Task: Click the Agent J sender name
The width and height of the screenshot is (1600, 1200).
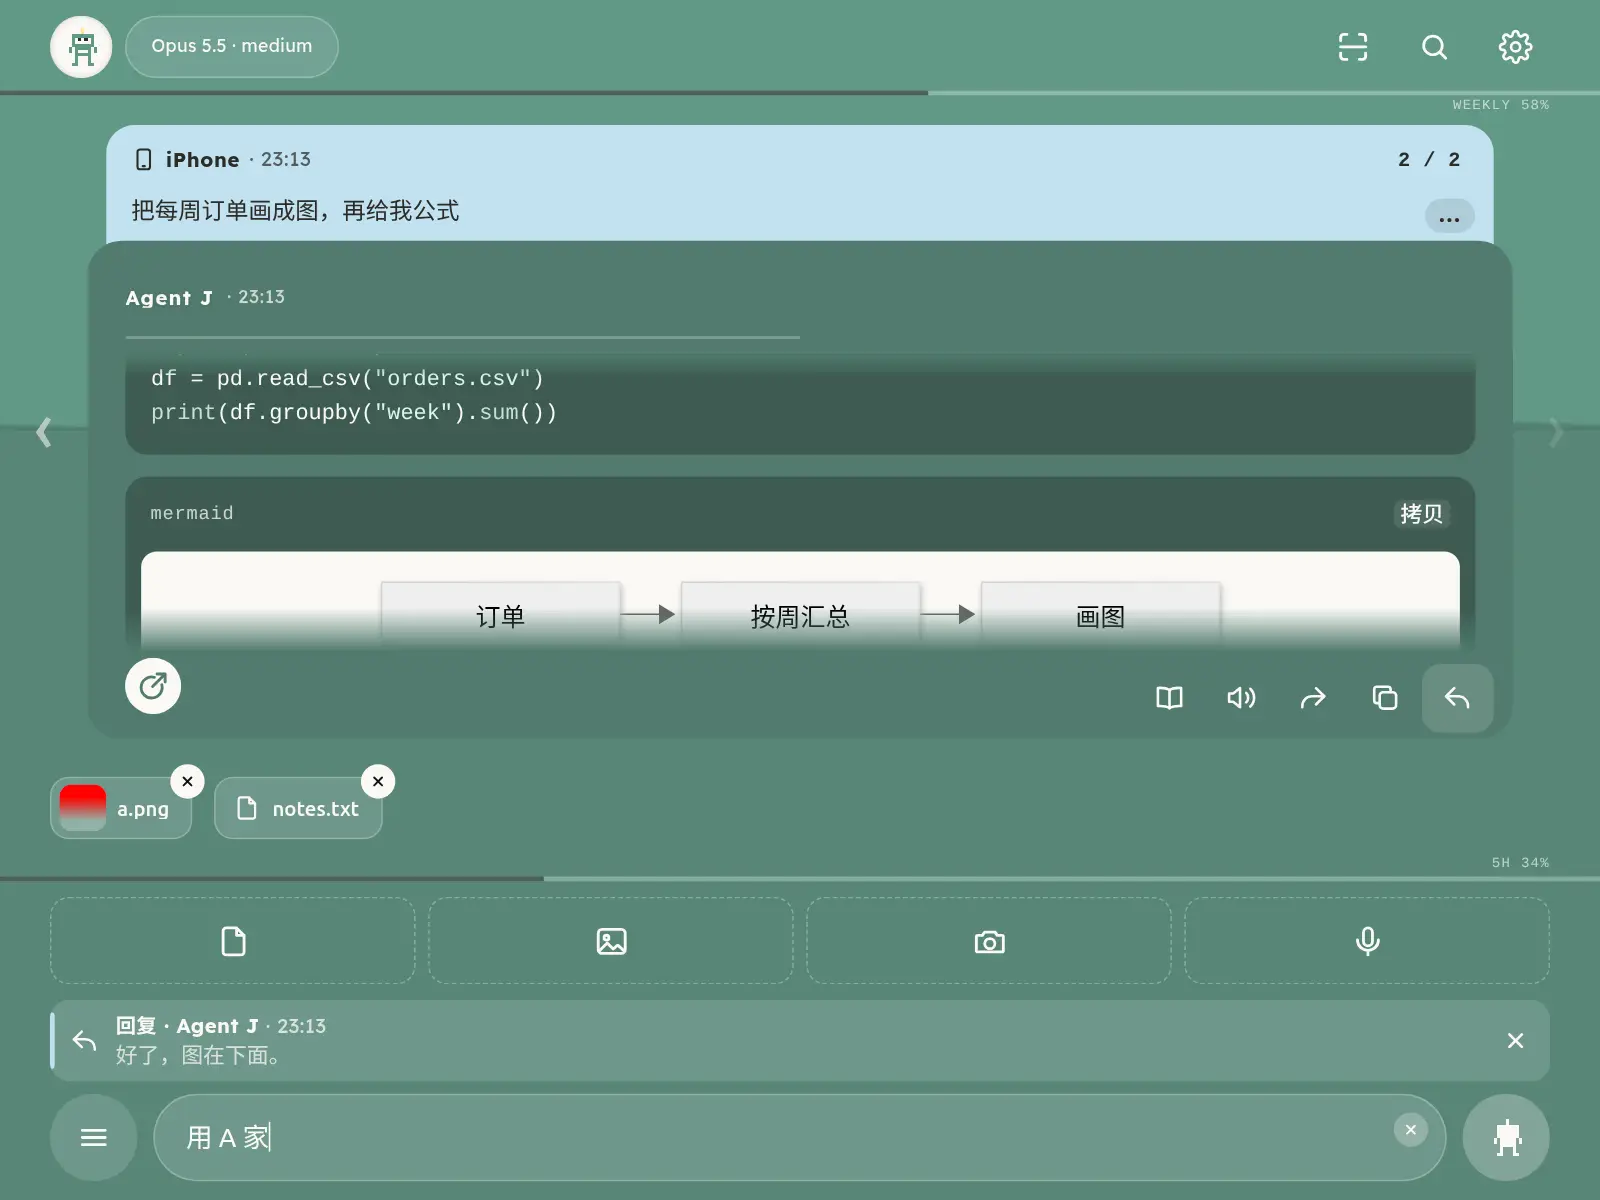Action: (x=169, y=298)
